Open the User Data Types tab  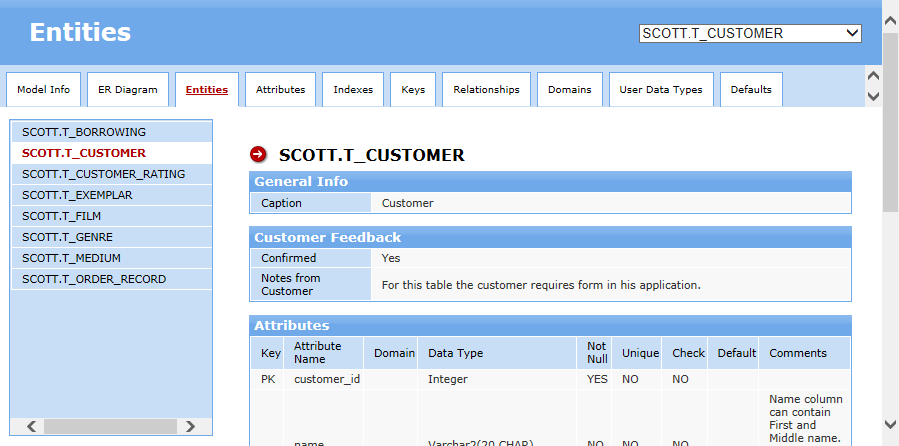660,90
